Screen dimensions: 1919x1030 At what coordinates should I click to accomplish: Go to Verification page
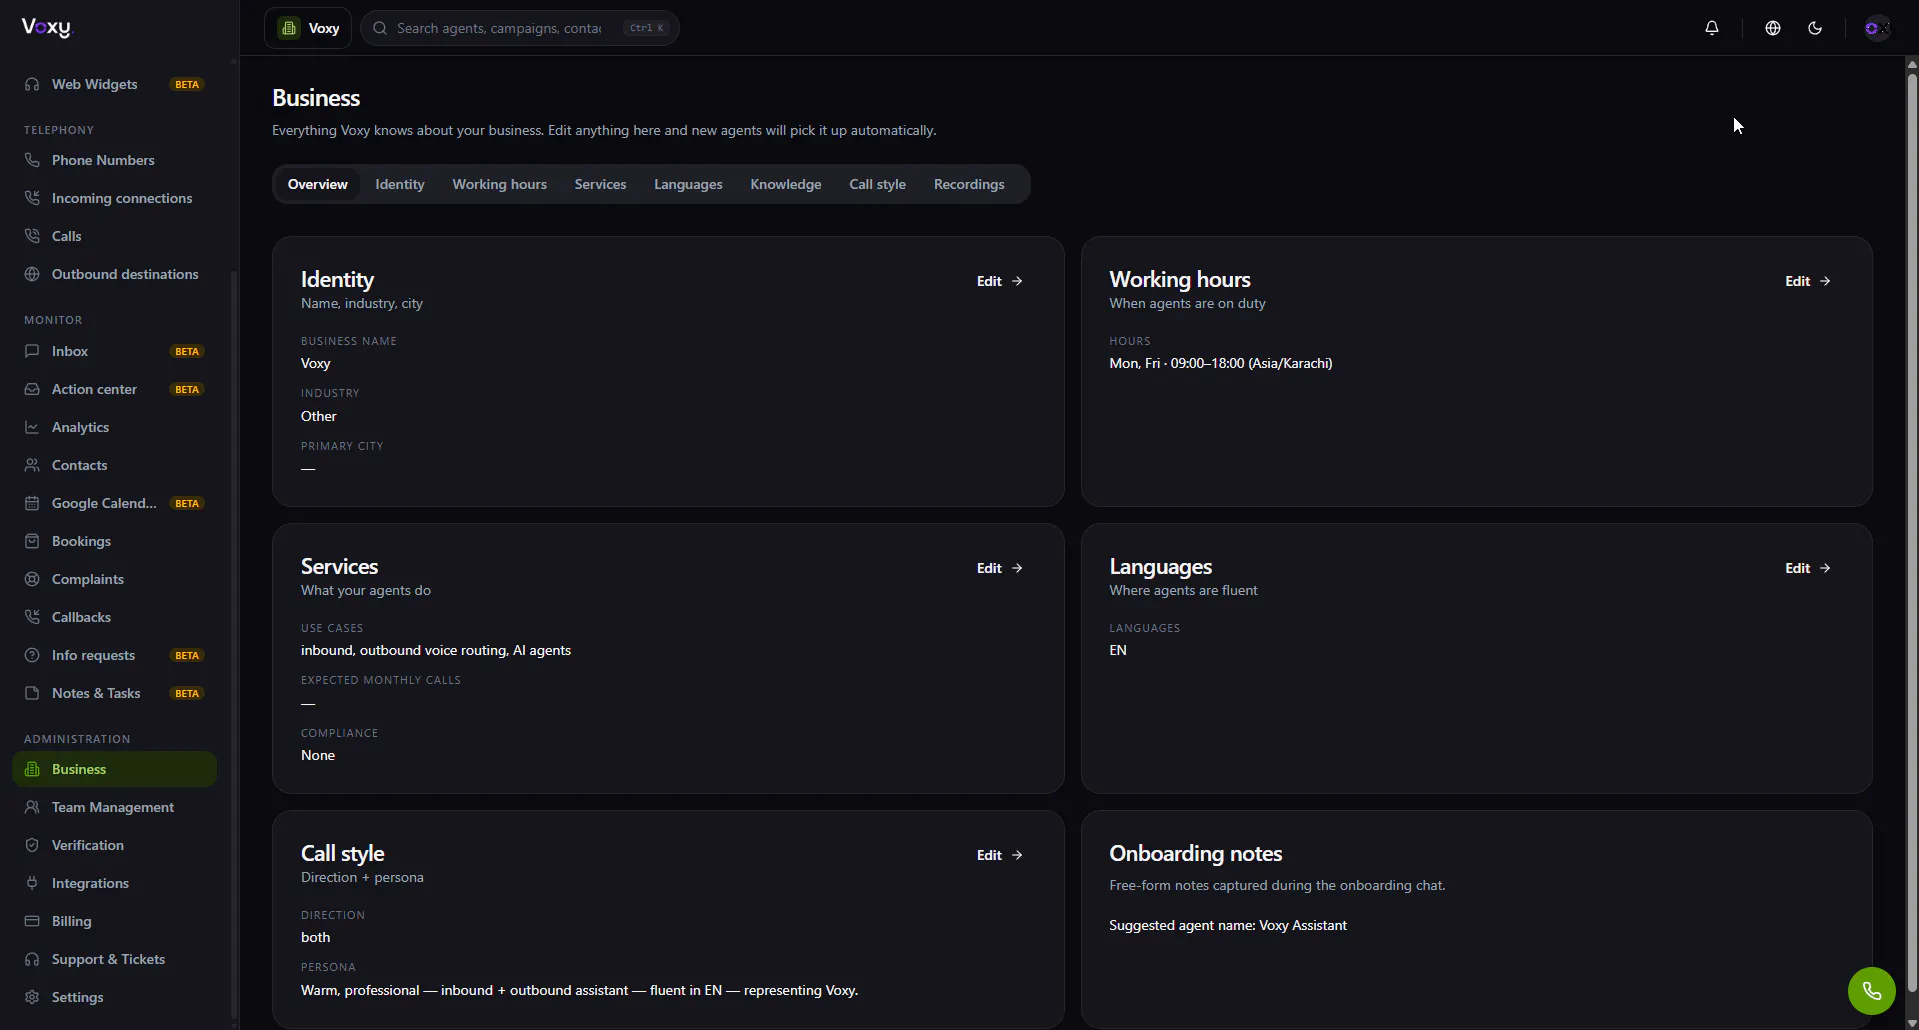pyautogui.click(x=114, y=845)
